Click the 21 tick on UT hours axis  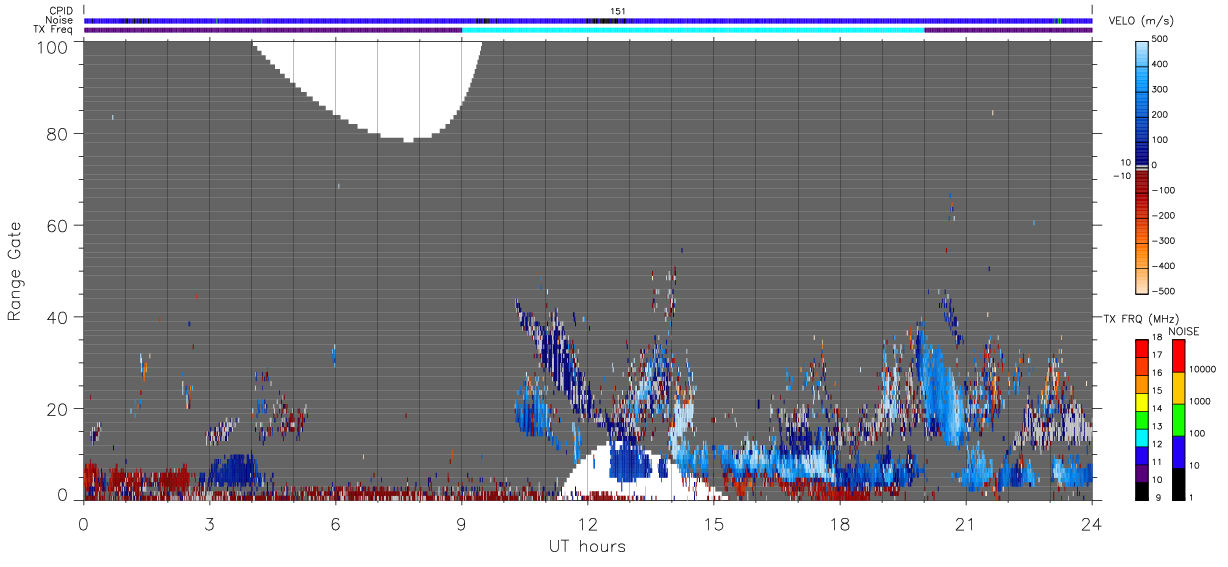coord(966,523)
